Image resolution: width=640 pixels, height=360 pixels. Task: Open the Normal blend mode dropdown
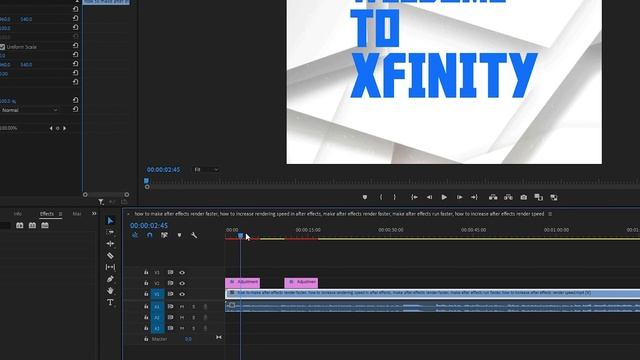click(29, 110)
